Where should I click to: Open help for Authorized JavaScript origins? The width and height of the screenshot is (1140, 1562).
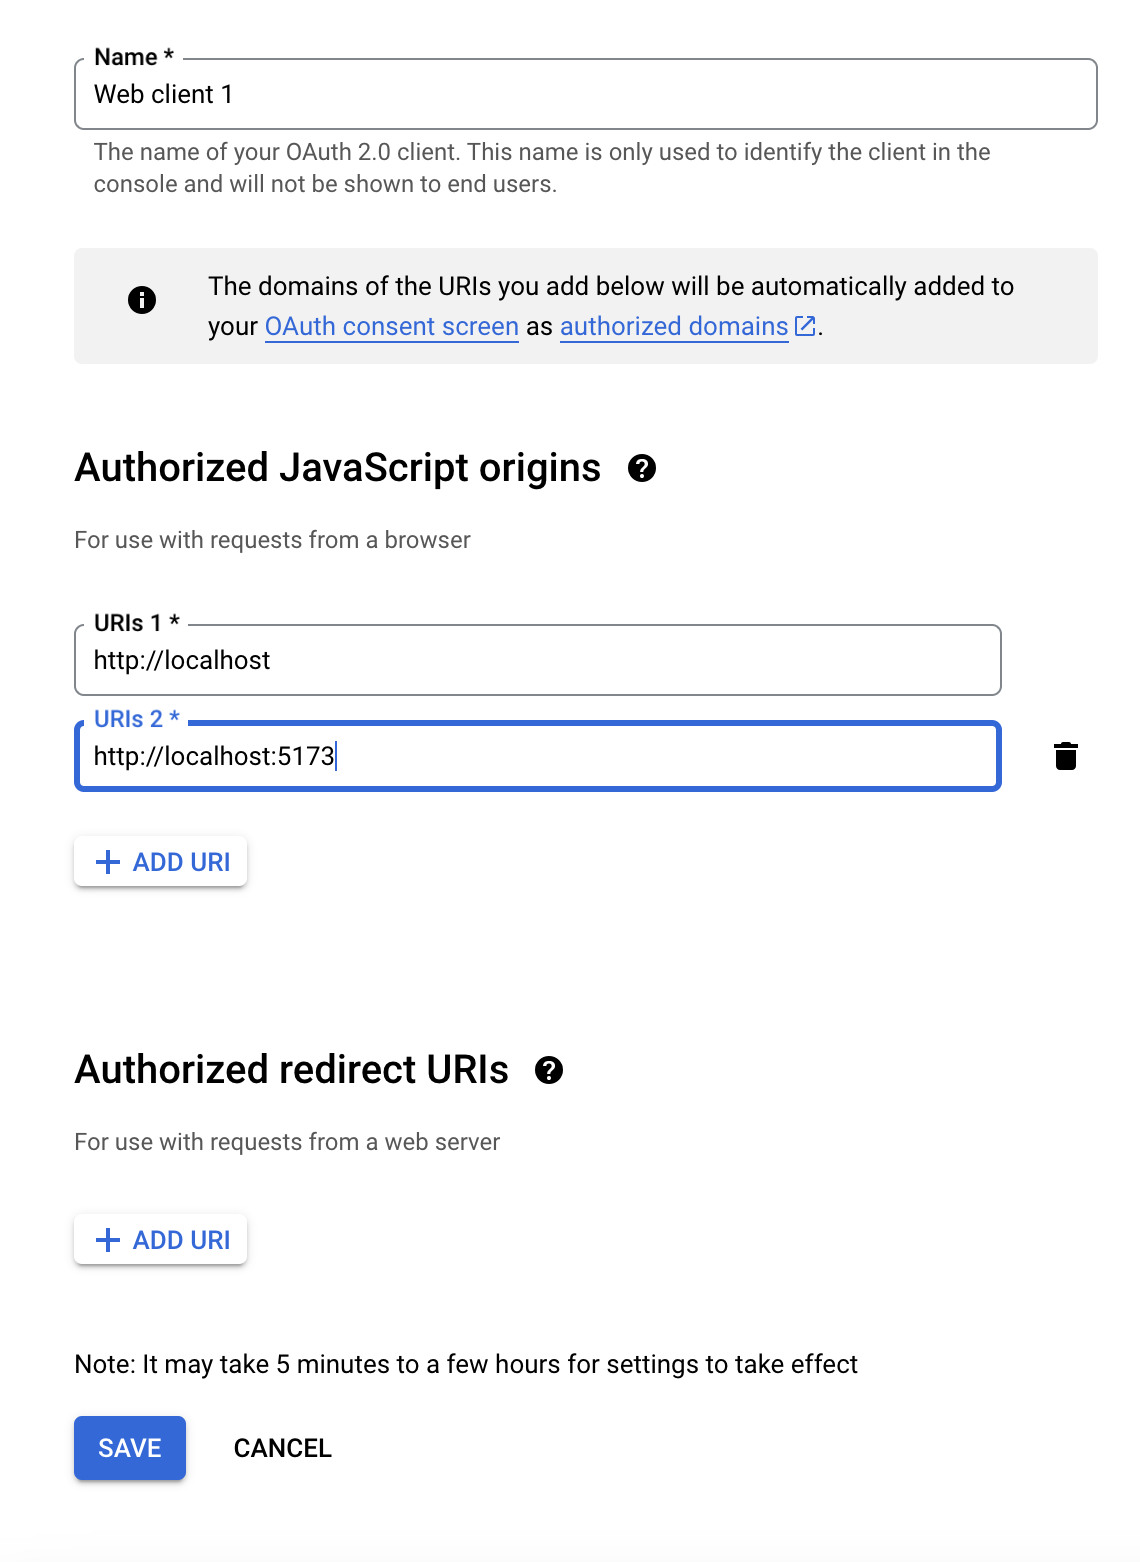point(641,467)
